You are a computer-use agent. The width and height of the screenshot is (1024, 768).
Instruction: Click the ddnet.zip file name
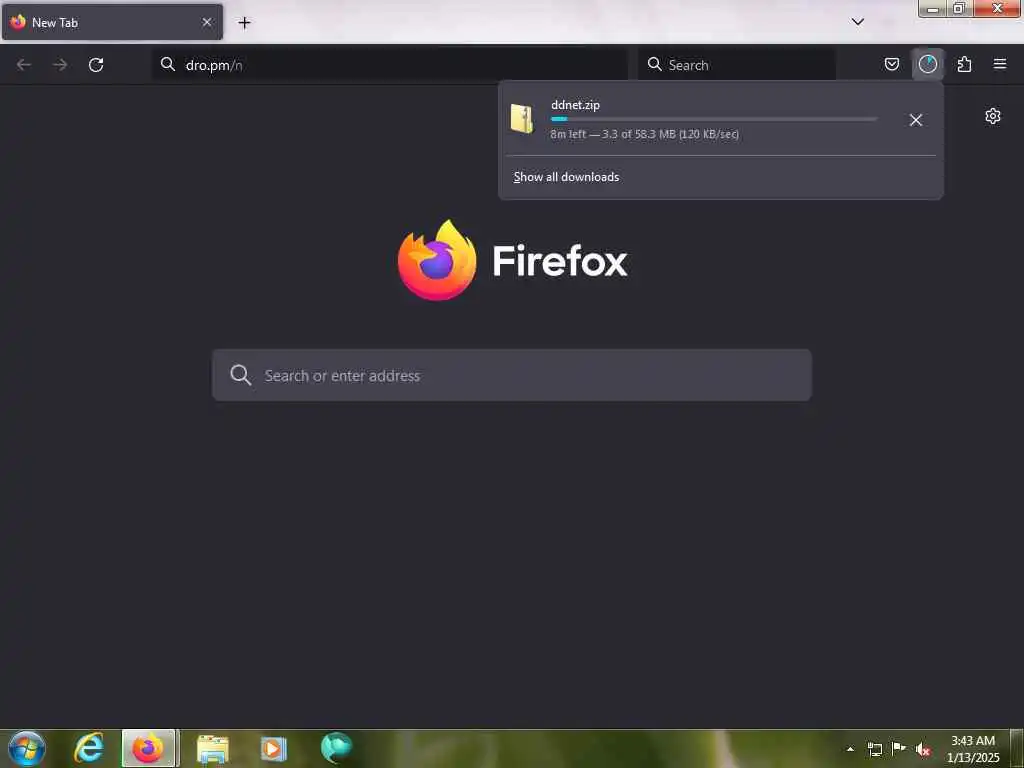click(x=575, y=104)
